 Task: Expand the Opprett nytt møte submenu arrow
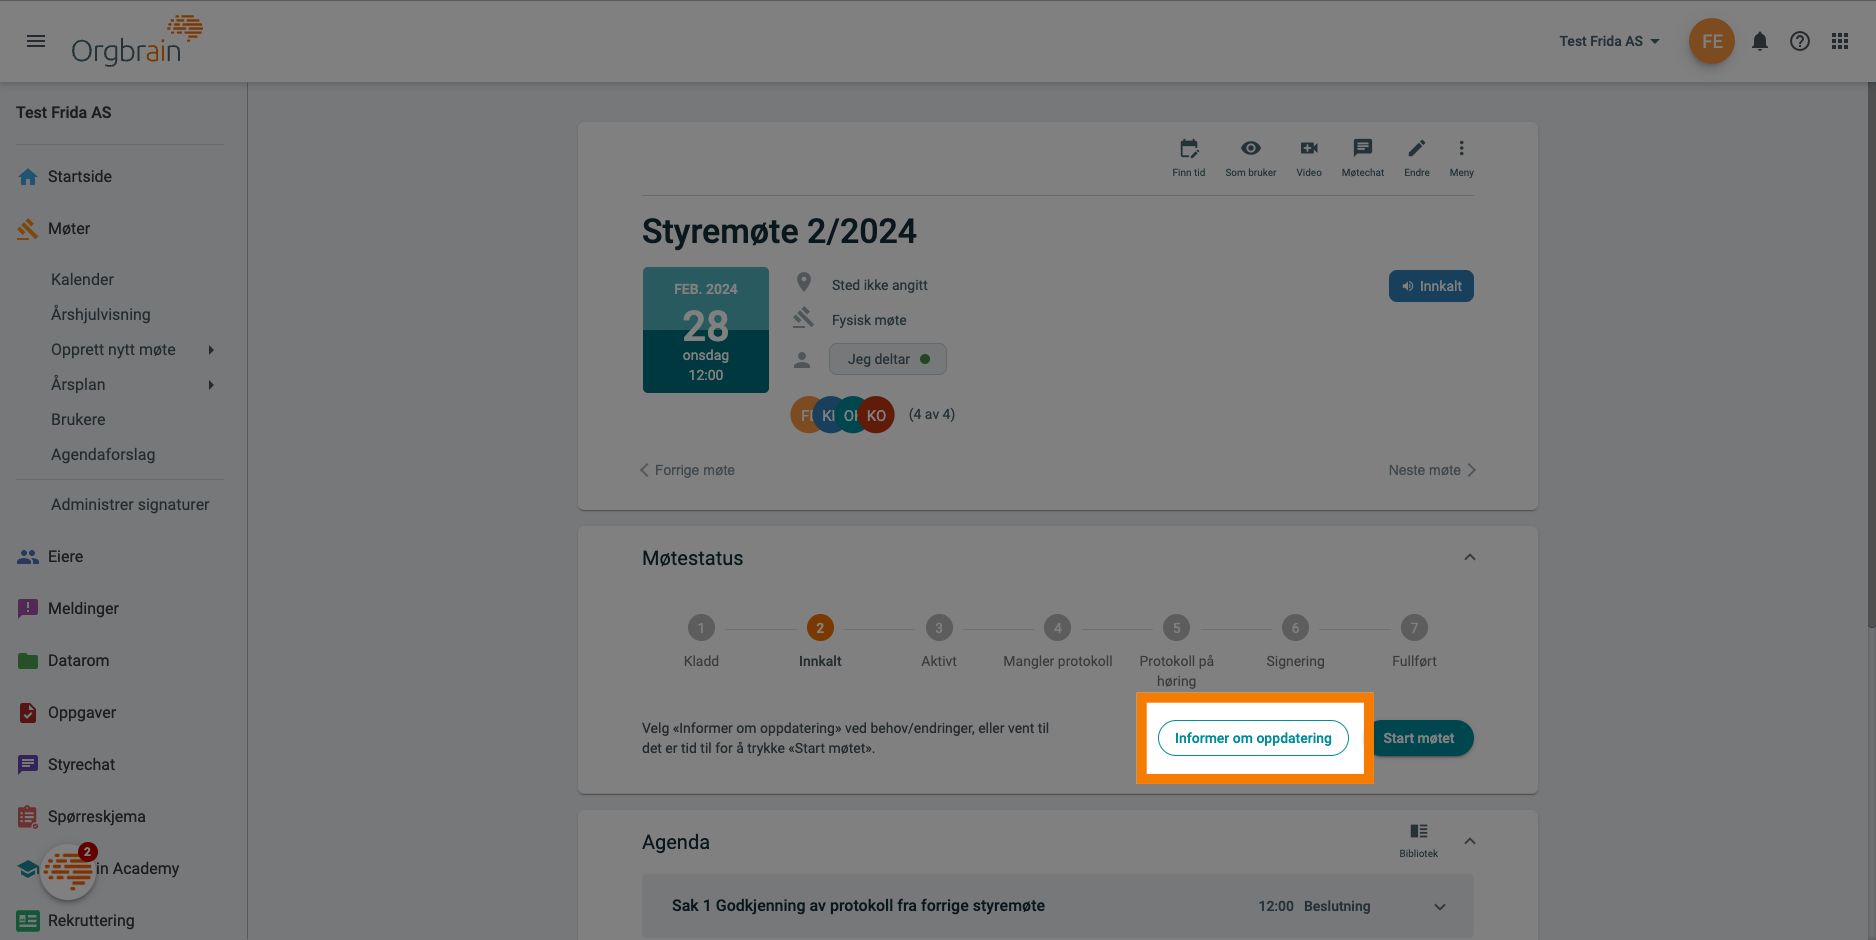click(211, 349)
